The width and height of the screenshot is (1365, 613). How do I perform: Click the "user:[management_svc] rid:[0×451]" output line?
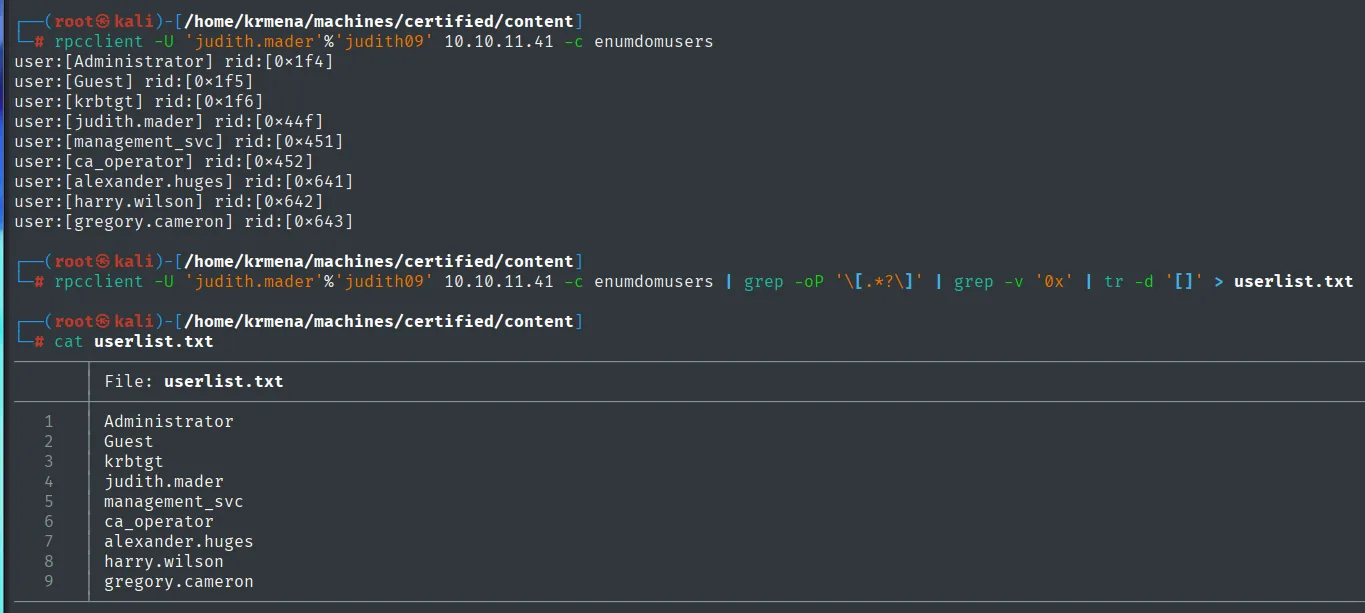(179, 141)
